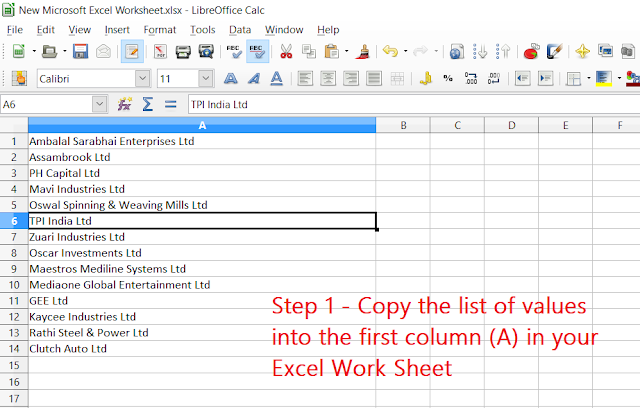This screenshot has width=640, height=408.
Task: Open the Edit menu
Action: click(45, 30)
